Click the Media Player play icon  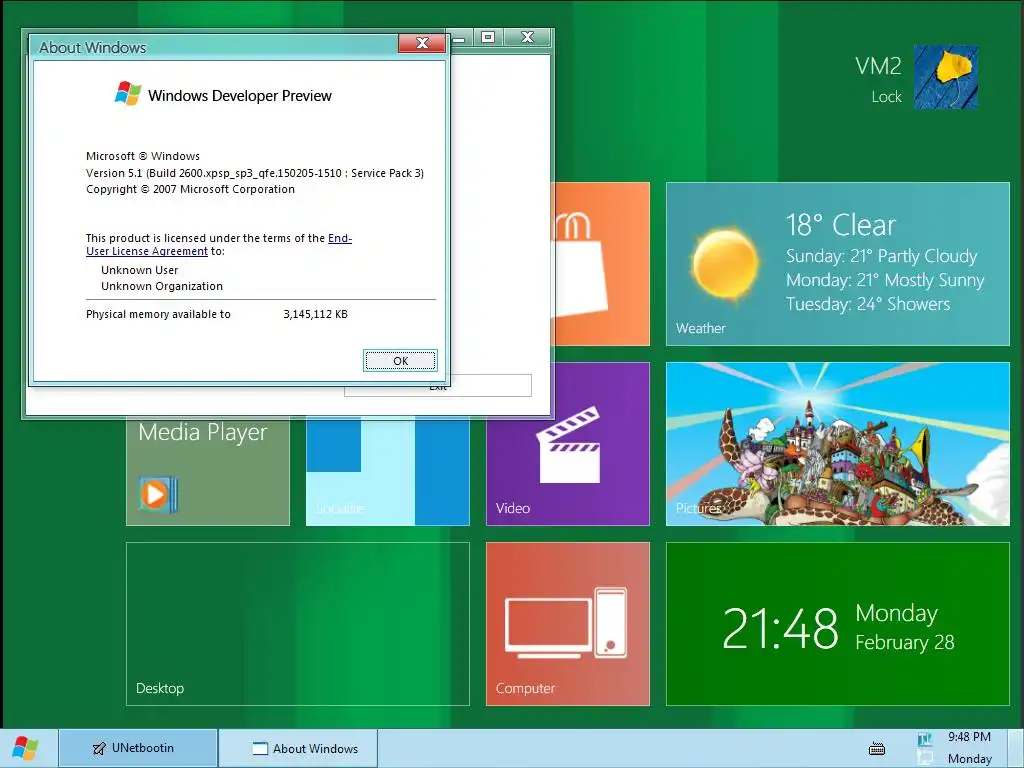click(x=157, y=494)
